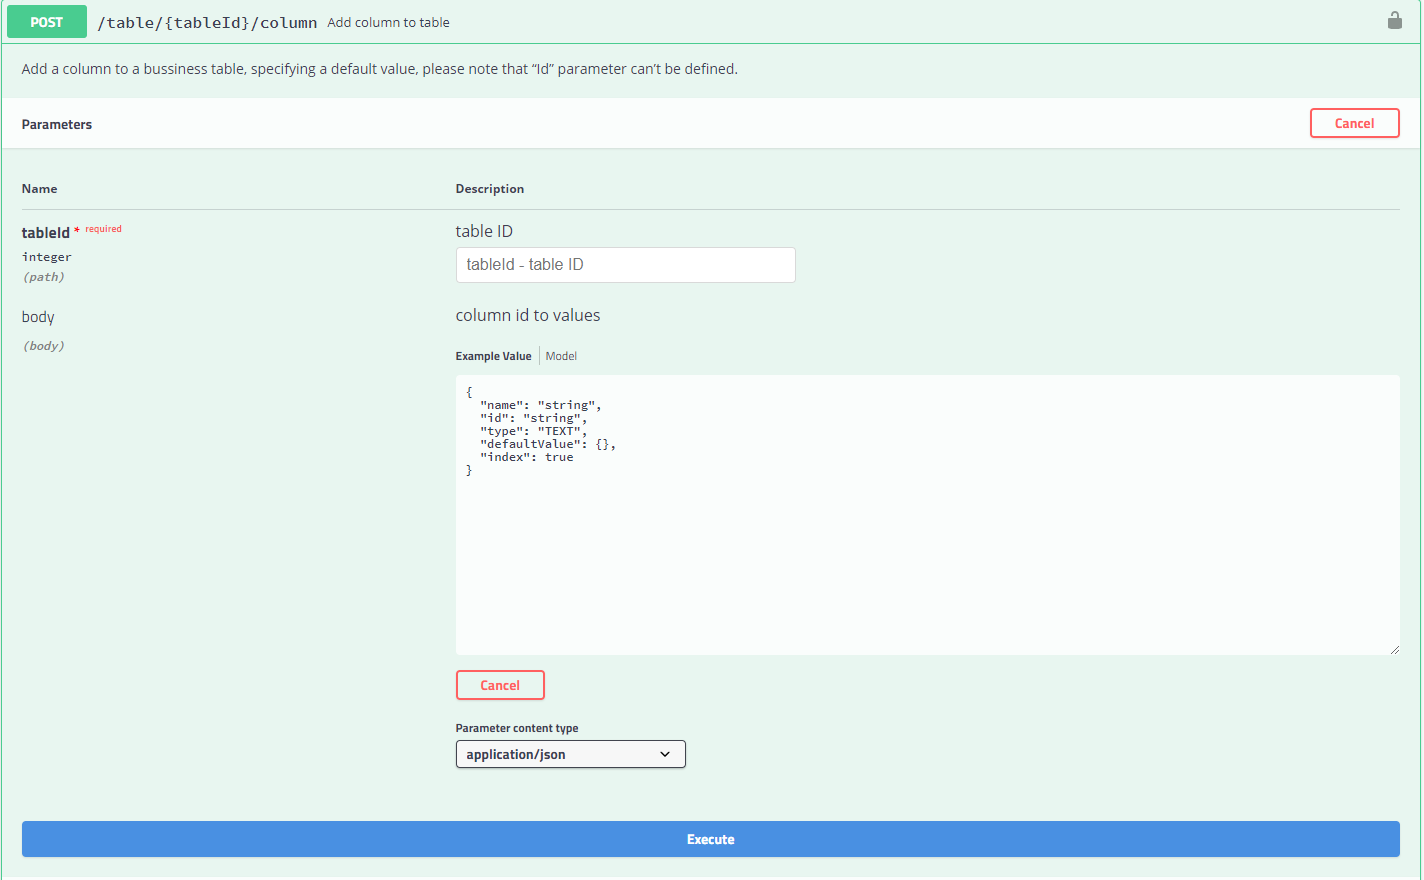This screenshot has width=1424, height=880.
Task: Click the textarea resize handle icon
Action: [x=1395, y=650]
